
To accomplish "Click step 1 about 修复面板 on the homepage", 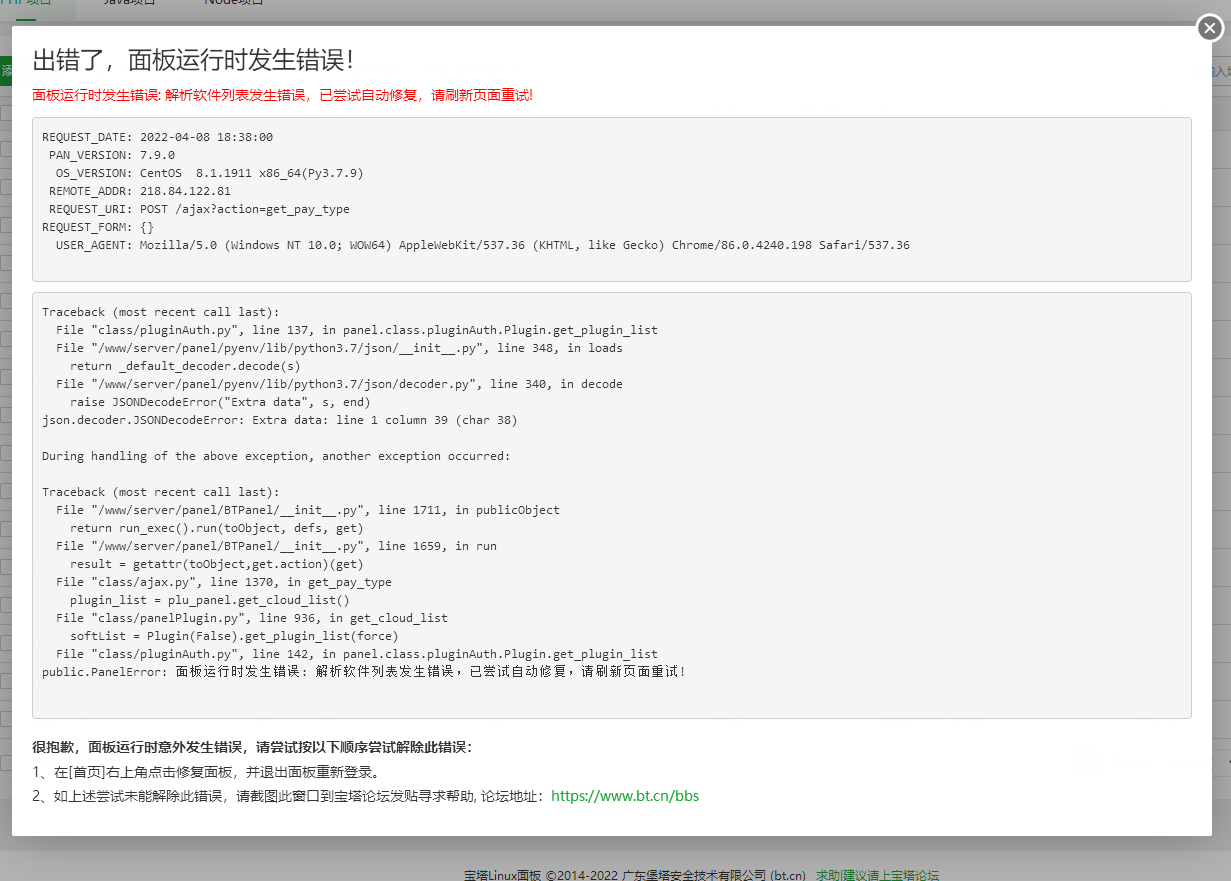I will pos(206,772).
